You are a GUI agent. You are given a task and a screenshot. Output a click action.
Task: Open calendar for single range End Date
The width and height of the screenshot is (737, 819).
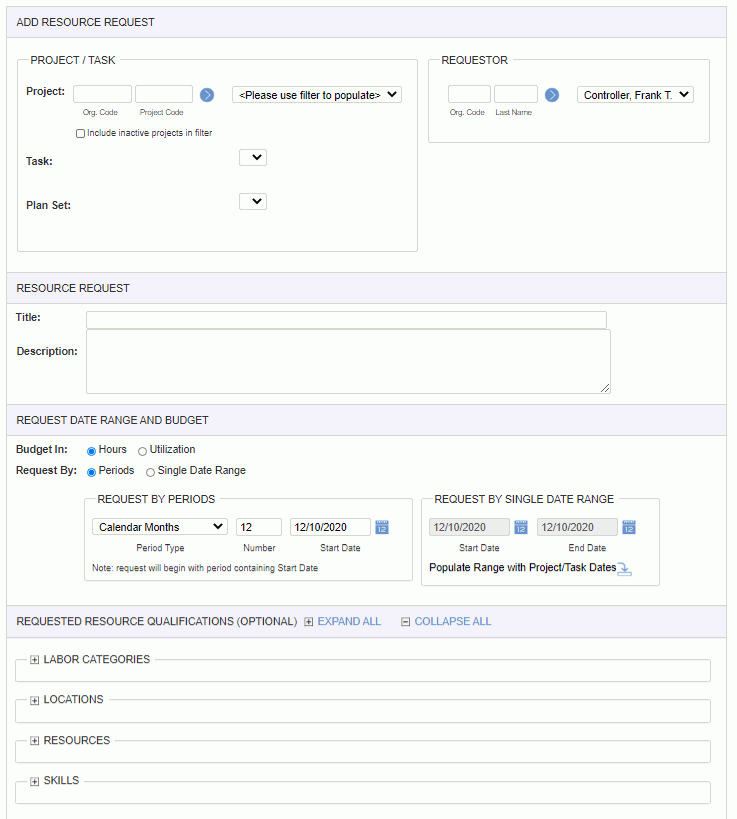[x=629, y=527]
